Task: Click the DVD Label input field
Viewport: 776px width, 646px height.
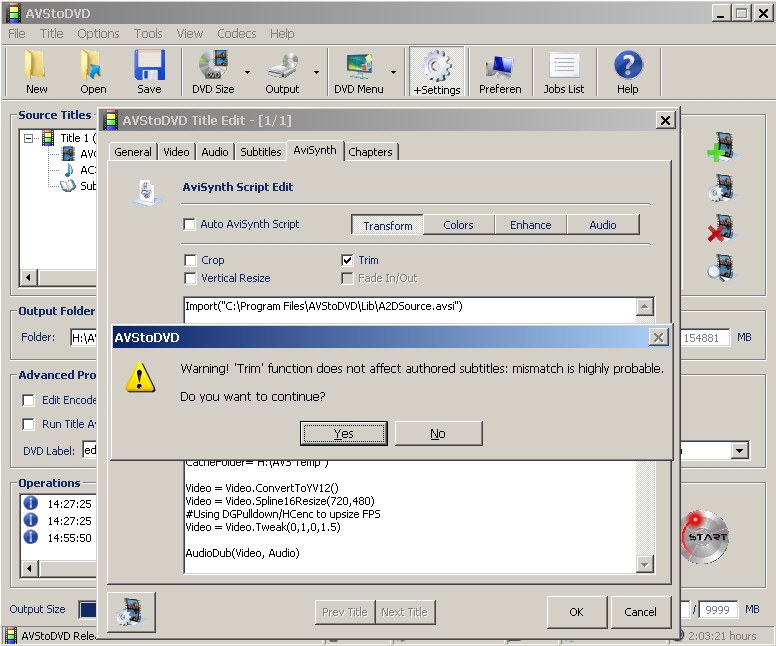Action: coord(90,450)
